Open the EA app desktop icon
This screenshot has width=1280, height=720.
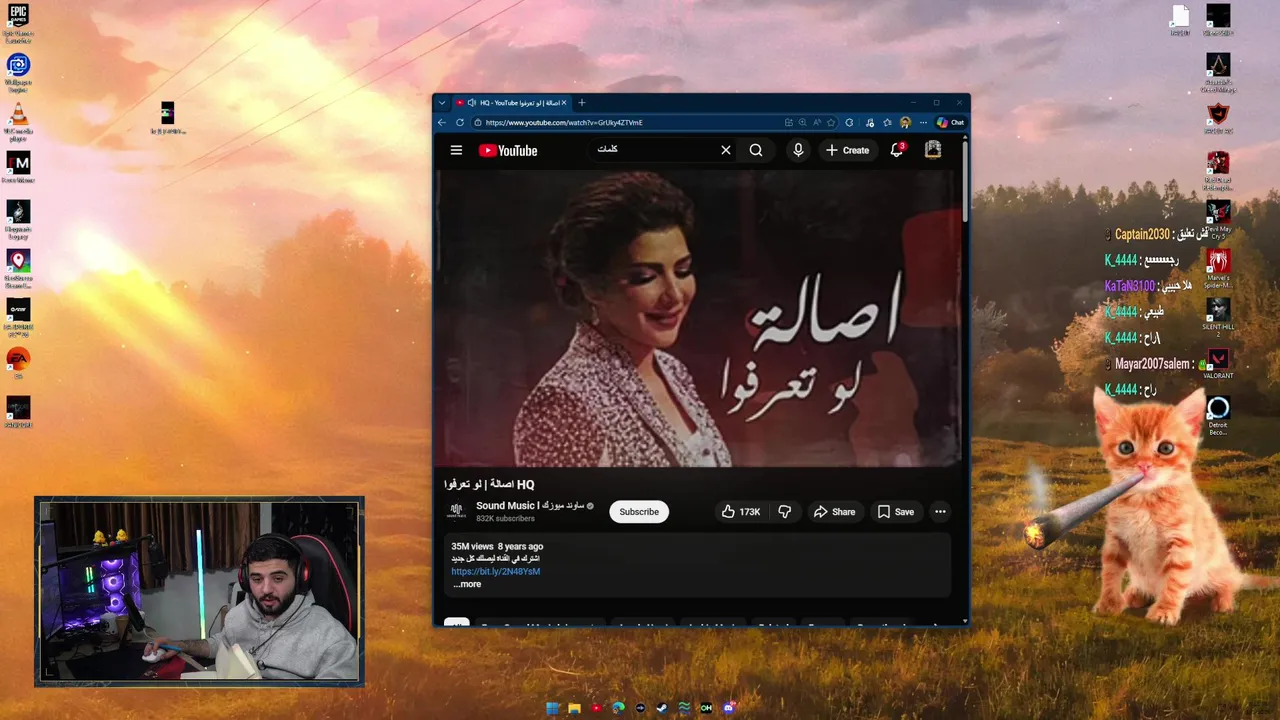(18, 362)
